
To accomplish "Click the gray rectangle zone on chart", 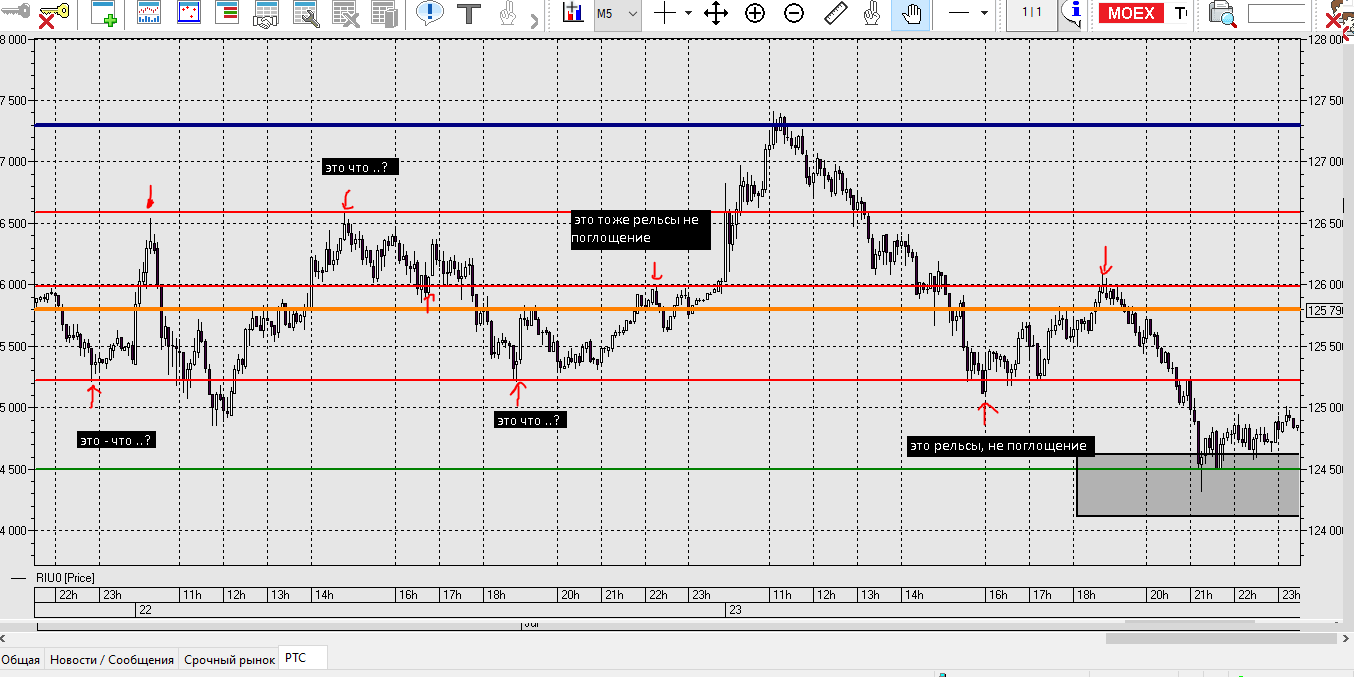I will [1188, 485].
